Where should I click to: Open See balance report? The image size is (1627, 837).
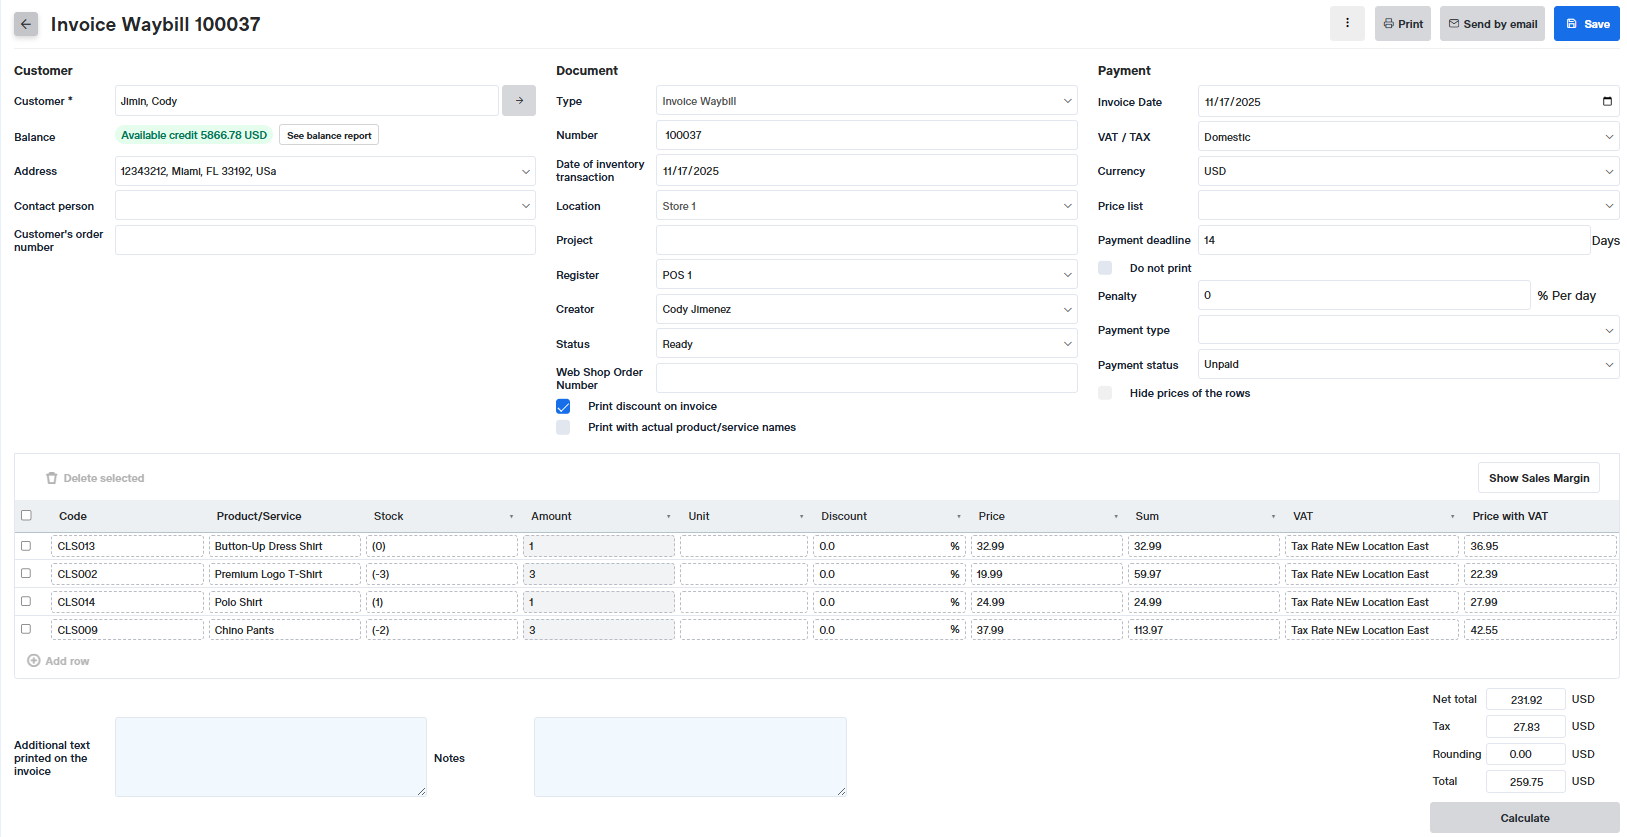pos(329,135)
